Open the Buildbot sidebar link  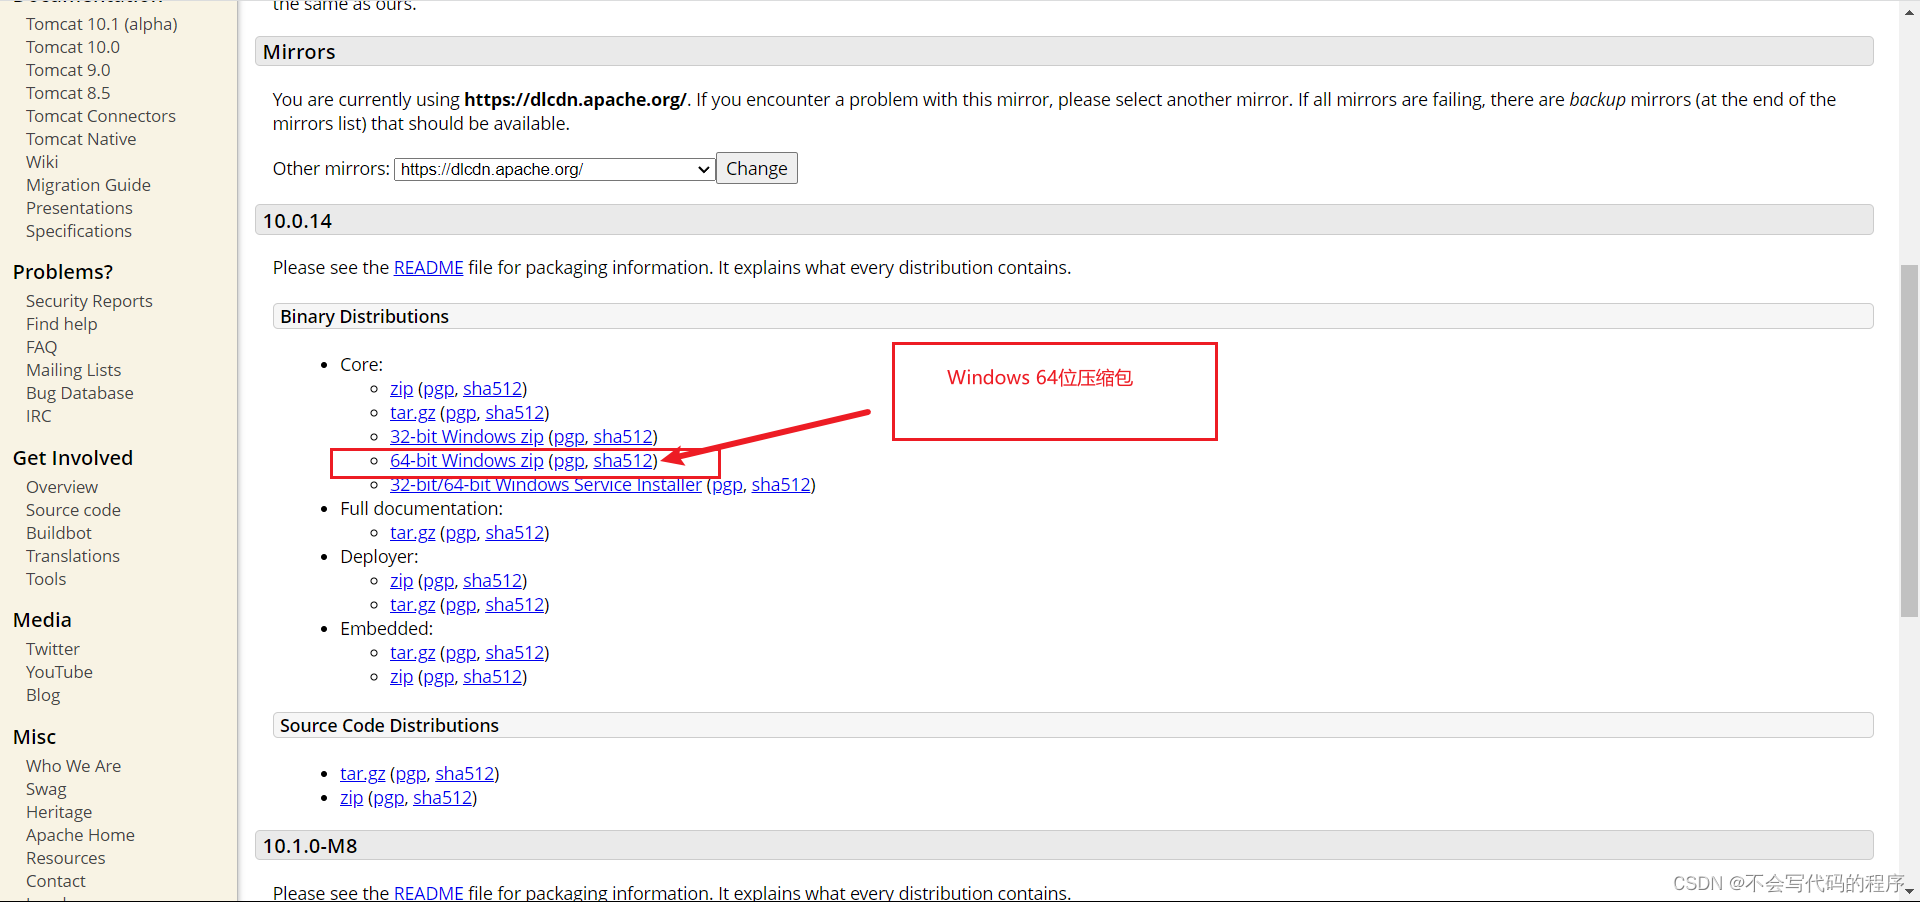59,533
